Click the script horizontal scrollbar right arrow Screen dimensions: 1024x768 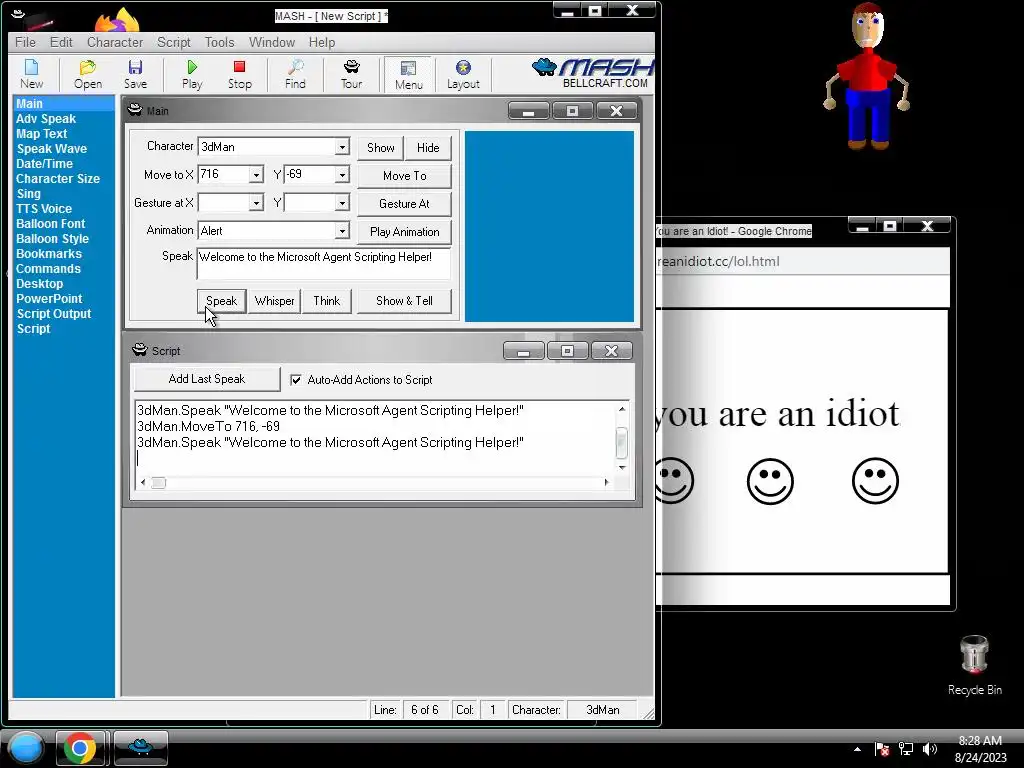pos(606,483)
